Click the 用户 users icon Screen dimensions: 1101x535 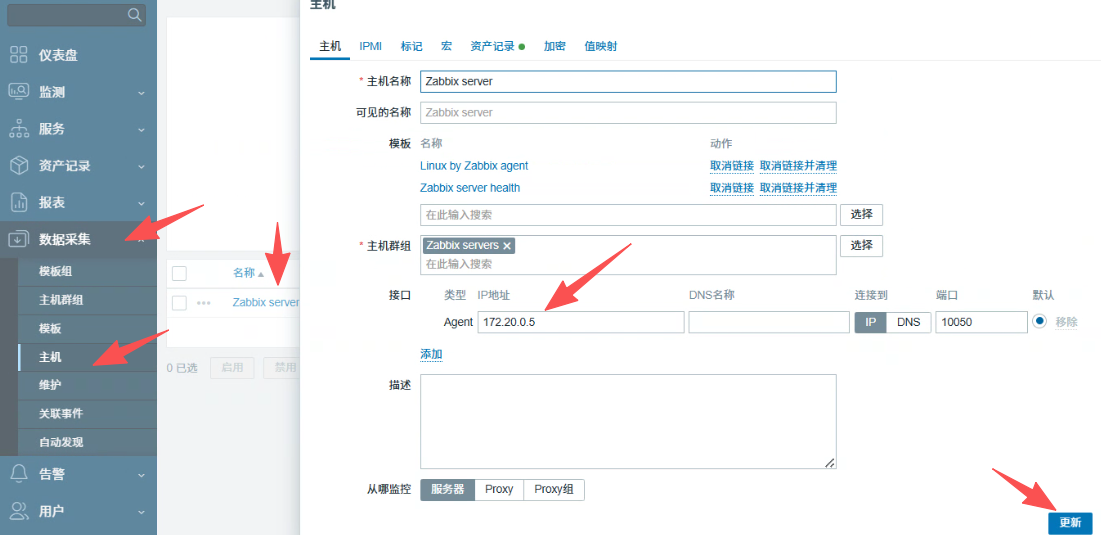(18, 510)
